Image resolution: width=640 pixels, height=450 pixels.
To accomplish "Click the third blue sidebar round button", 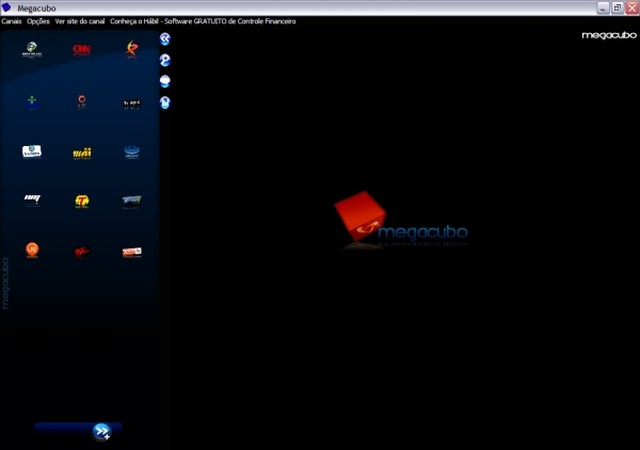I will coord(165,81).
